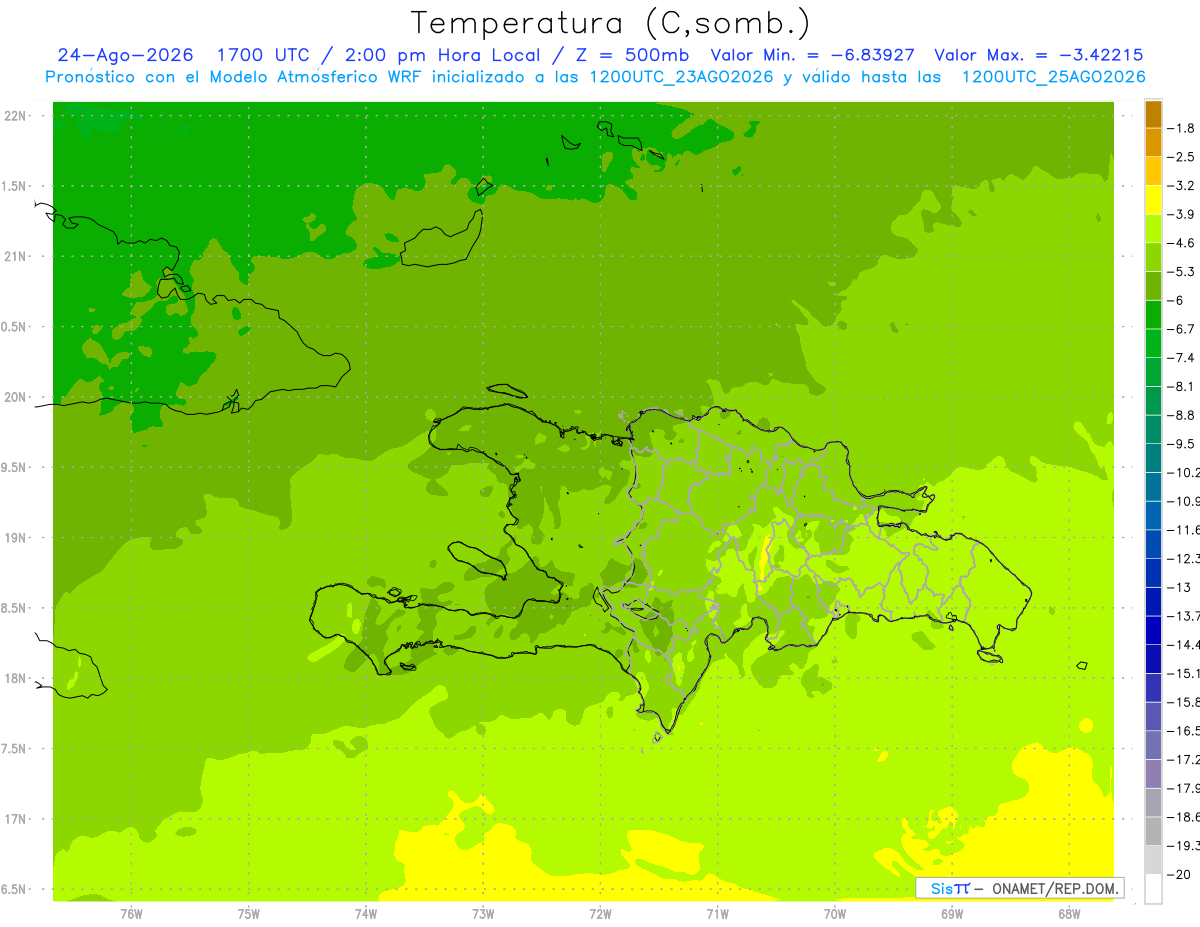Click the '76W' longitude label
This screenshot has width=1200, height=927.
131,914
